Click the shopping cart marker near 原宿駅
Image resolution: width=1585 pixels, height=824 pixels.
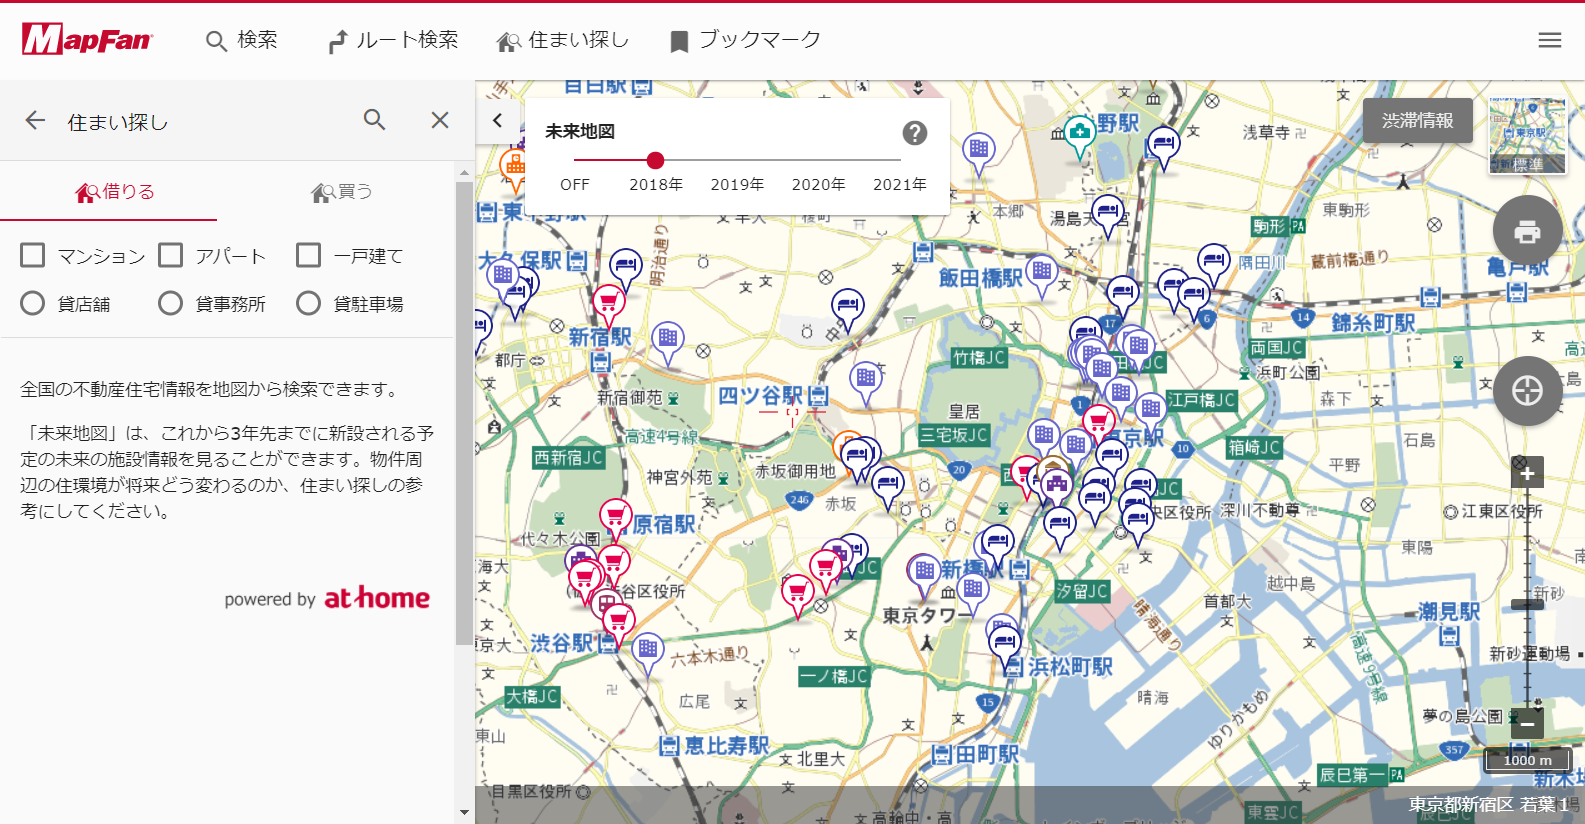[616, 517]
